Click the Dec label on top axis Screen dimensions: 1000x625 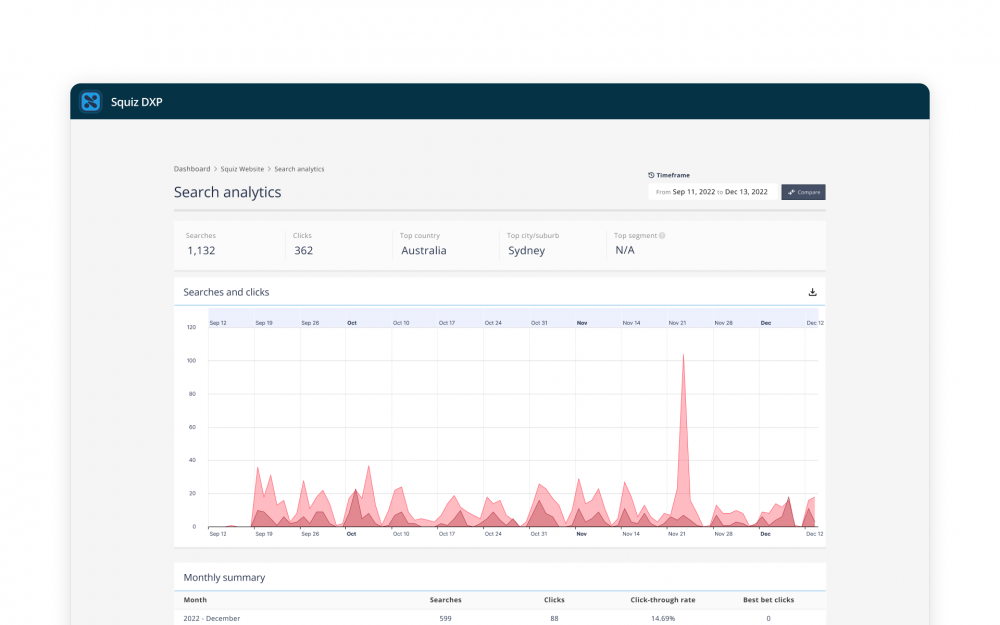[766, 323]
